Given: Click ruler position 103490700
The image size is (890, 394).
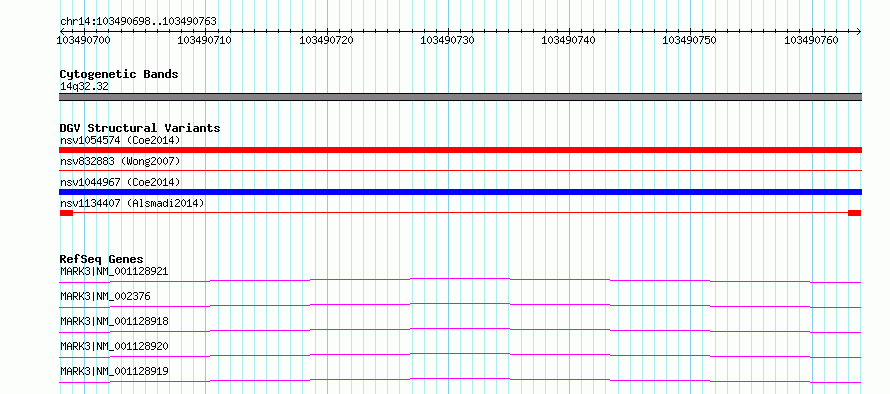Looking at the screenshot, I should (x=84, y=40).
